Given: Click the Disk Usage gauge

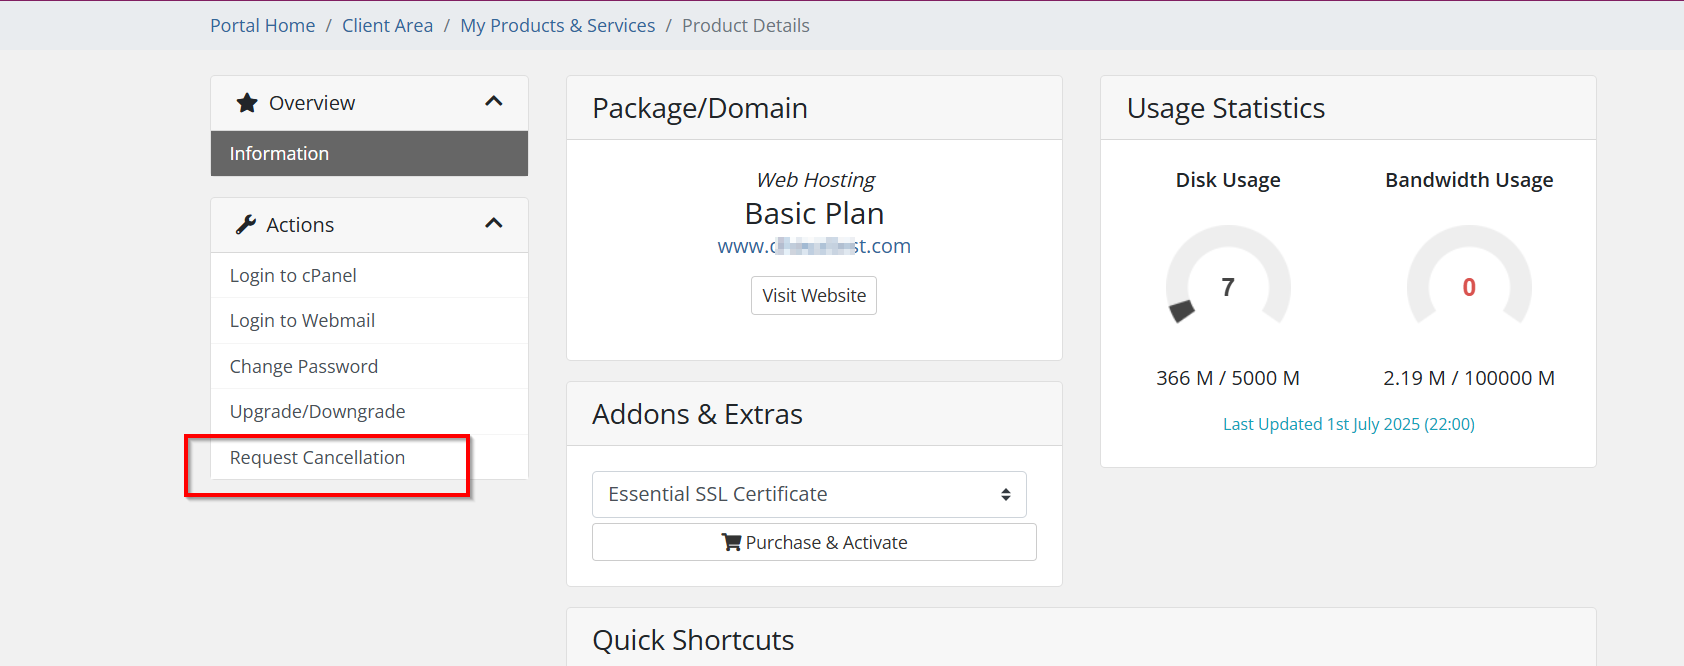Looking at the screenshot, I should pyautogui.click(x=1228, y=286).
